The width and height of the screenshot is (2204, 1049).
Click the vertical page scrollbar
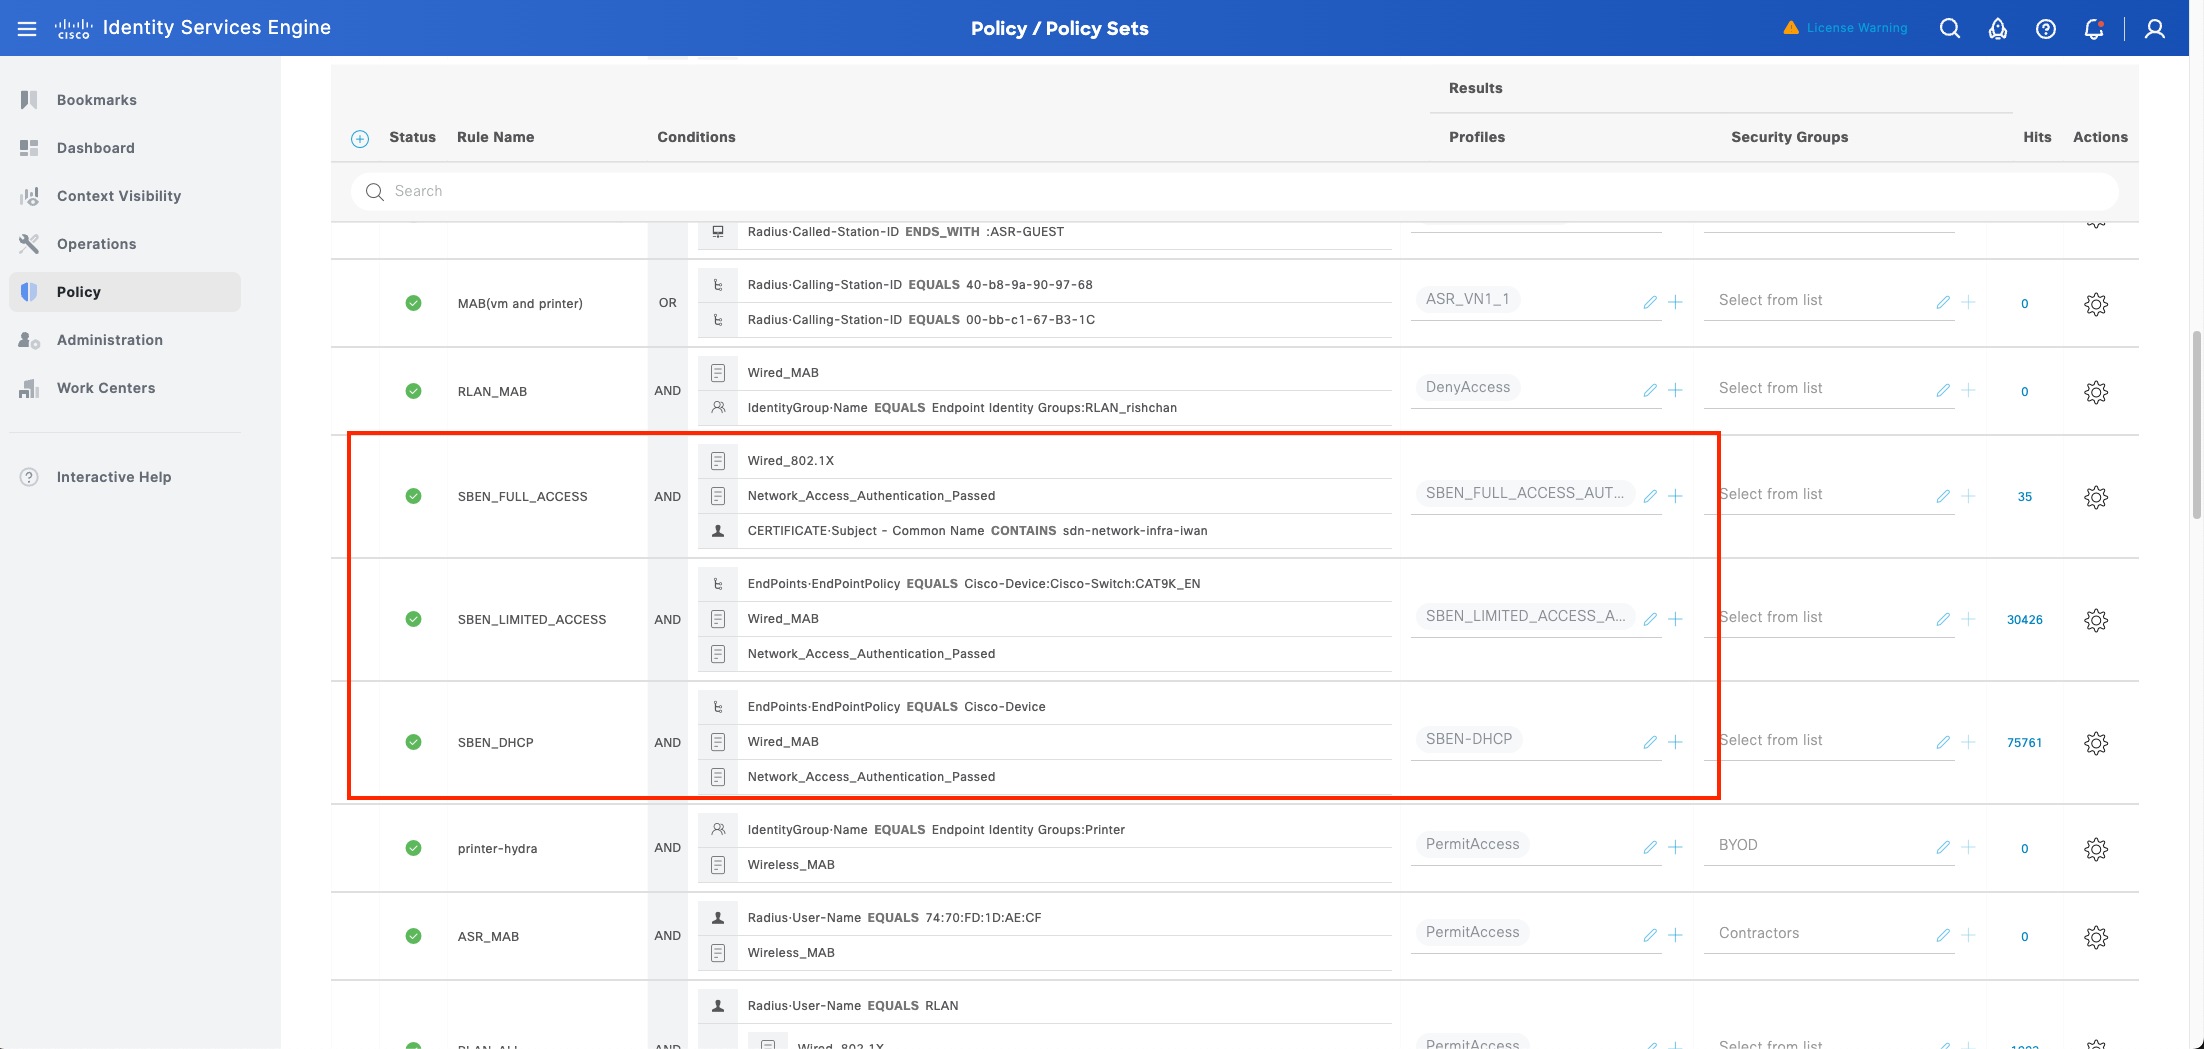pos(2196,425)
